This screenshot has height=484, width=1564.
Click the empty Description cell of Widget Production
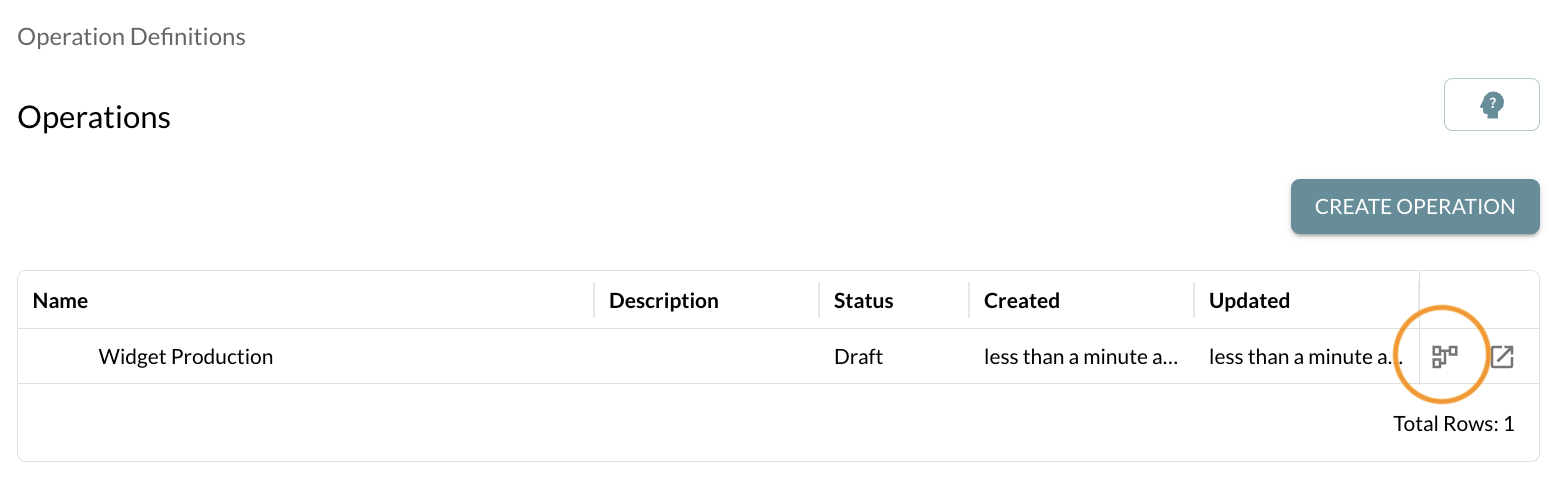click(706, 357)
